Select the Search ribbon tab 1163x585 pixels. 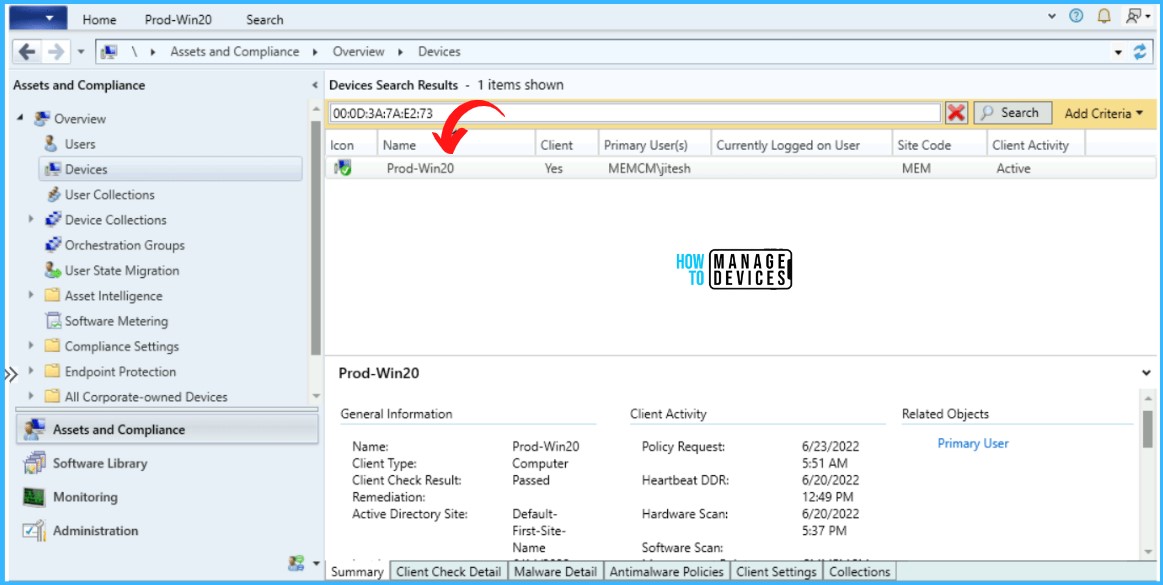[265, 20]
